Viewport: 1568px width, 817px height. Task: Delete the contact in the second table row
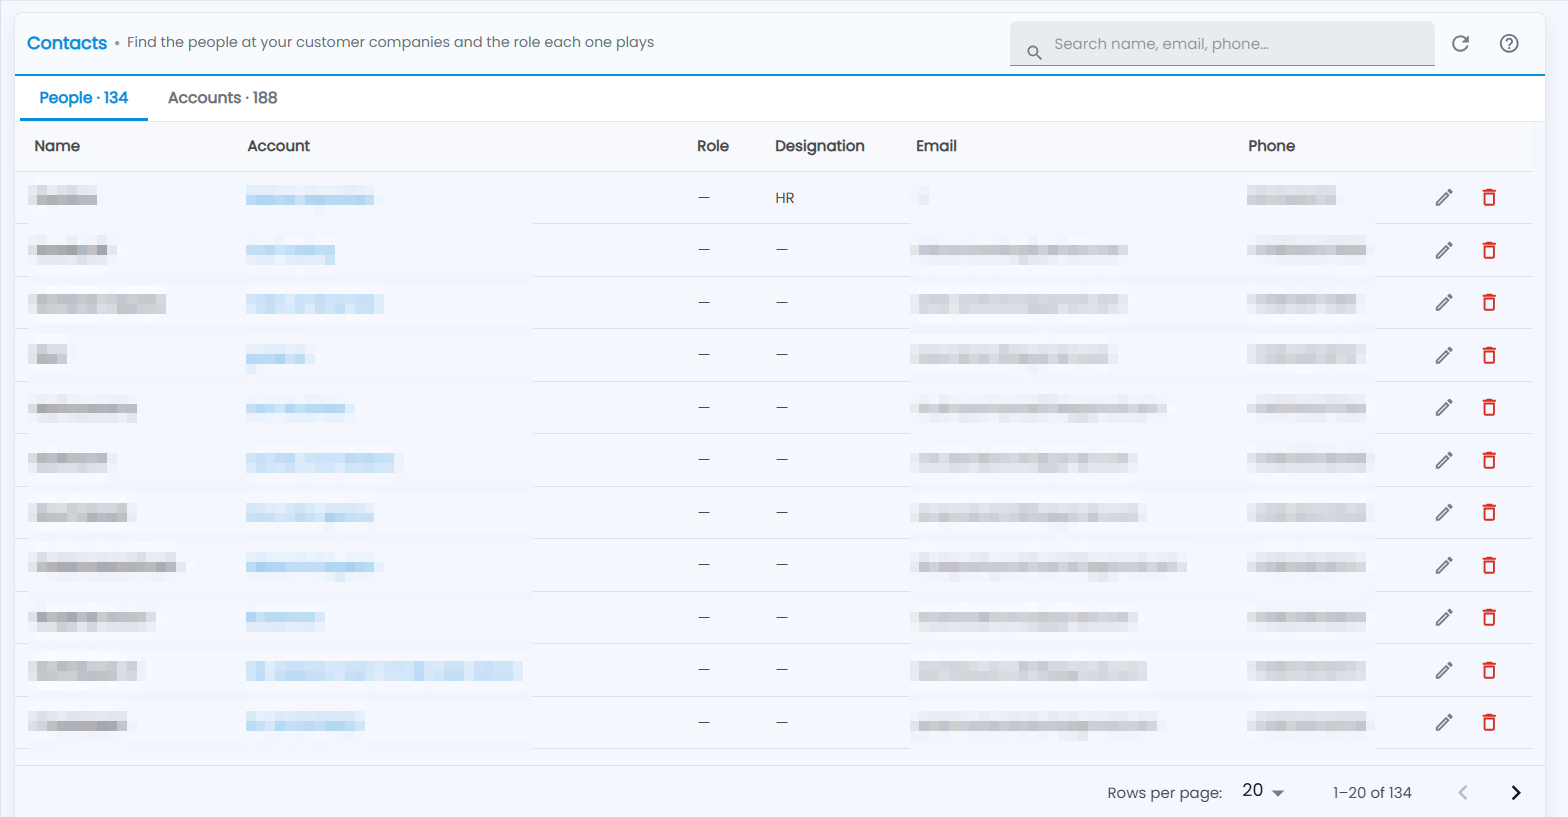tap(1488, 250)
